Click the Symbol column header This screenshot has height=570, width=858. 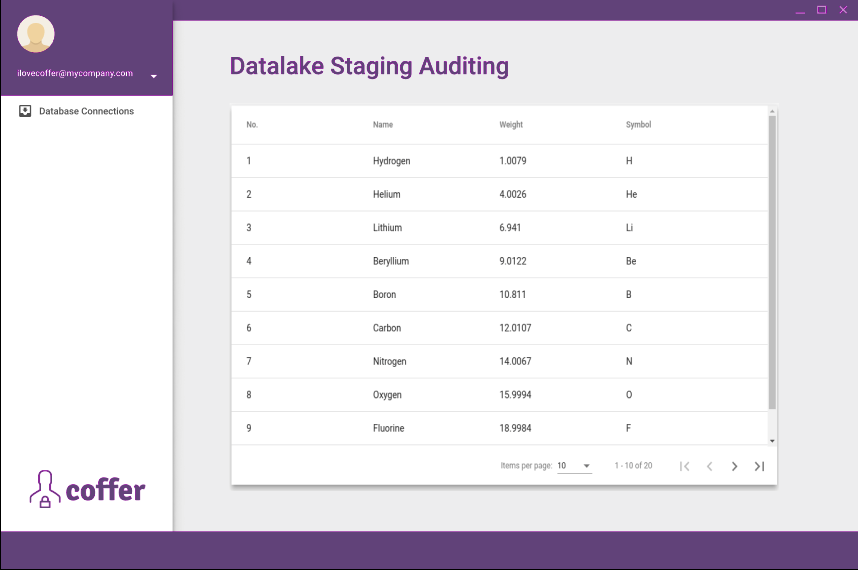639,125
